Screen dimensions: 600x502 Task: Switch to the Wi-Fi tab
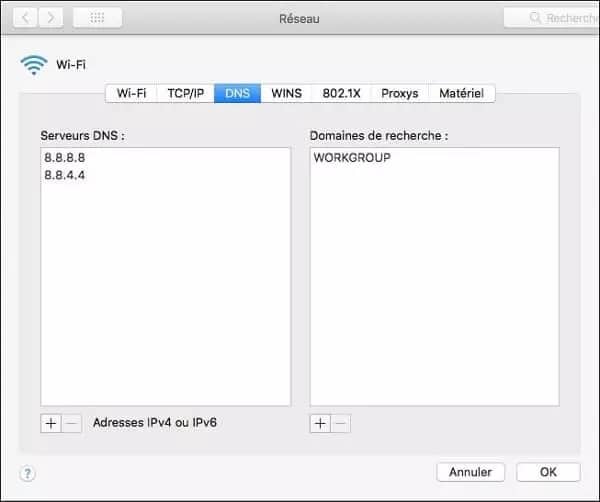131,93
